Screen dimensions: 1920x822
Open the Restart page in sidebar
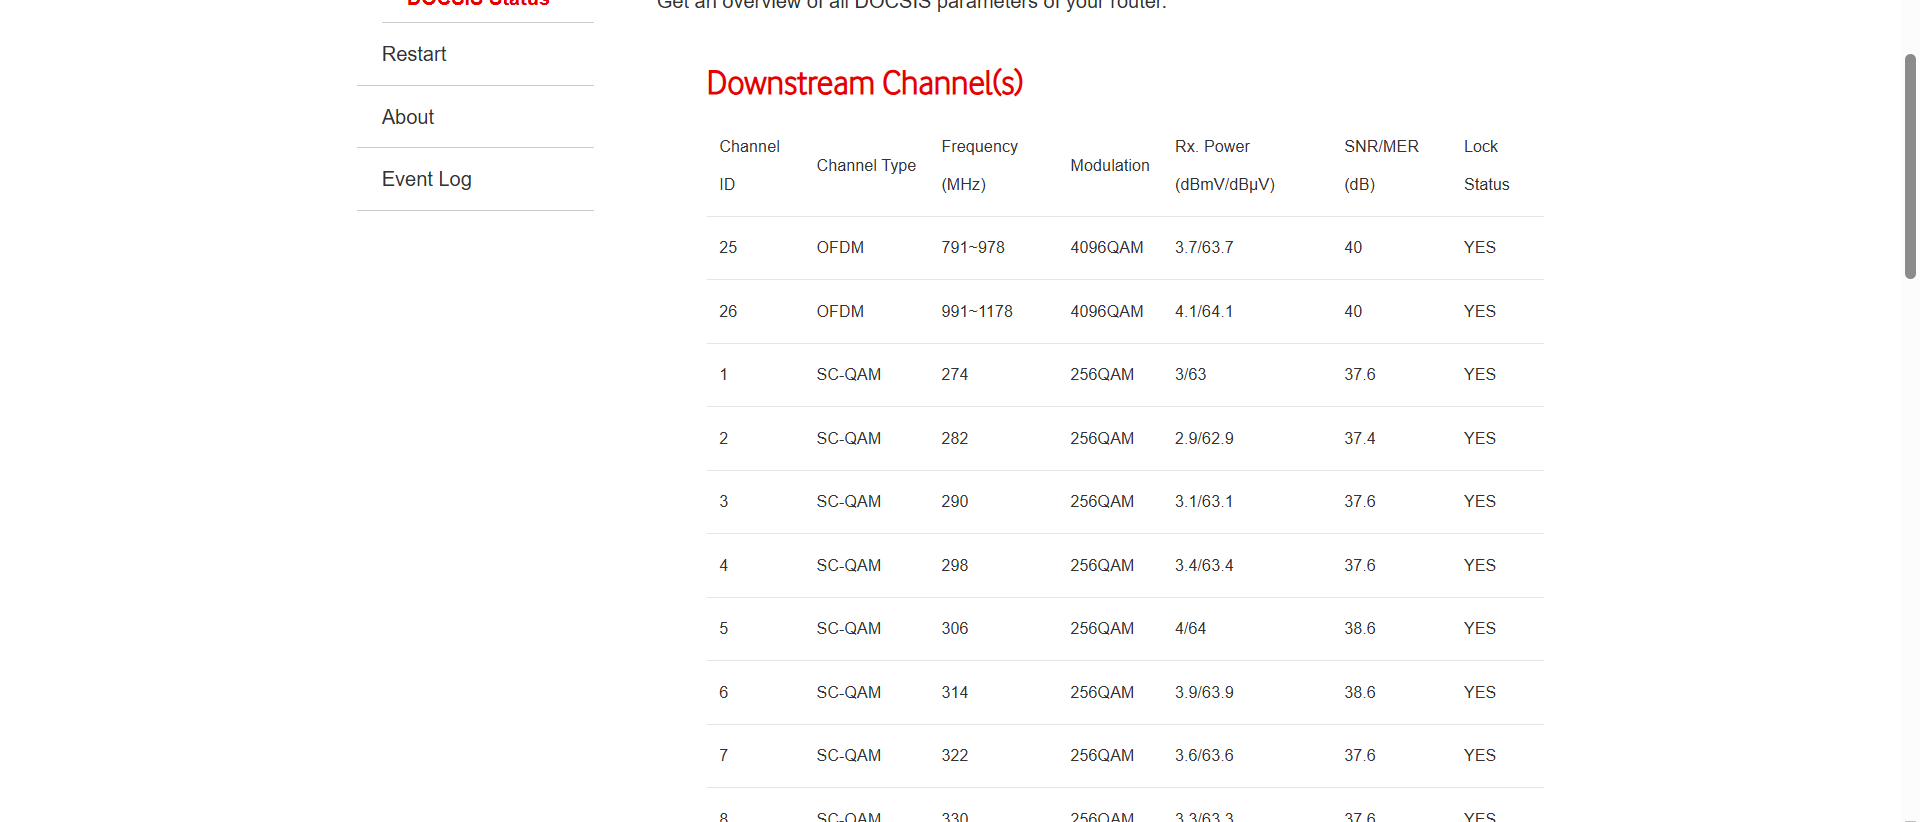(414, 54)
